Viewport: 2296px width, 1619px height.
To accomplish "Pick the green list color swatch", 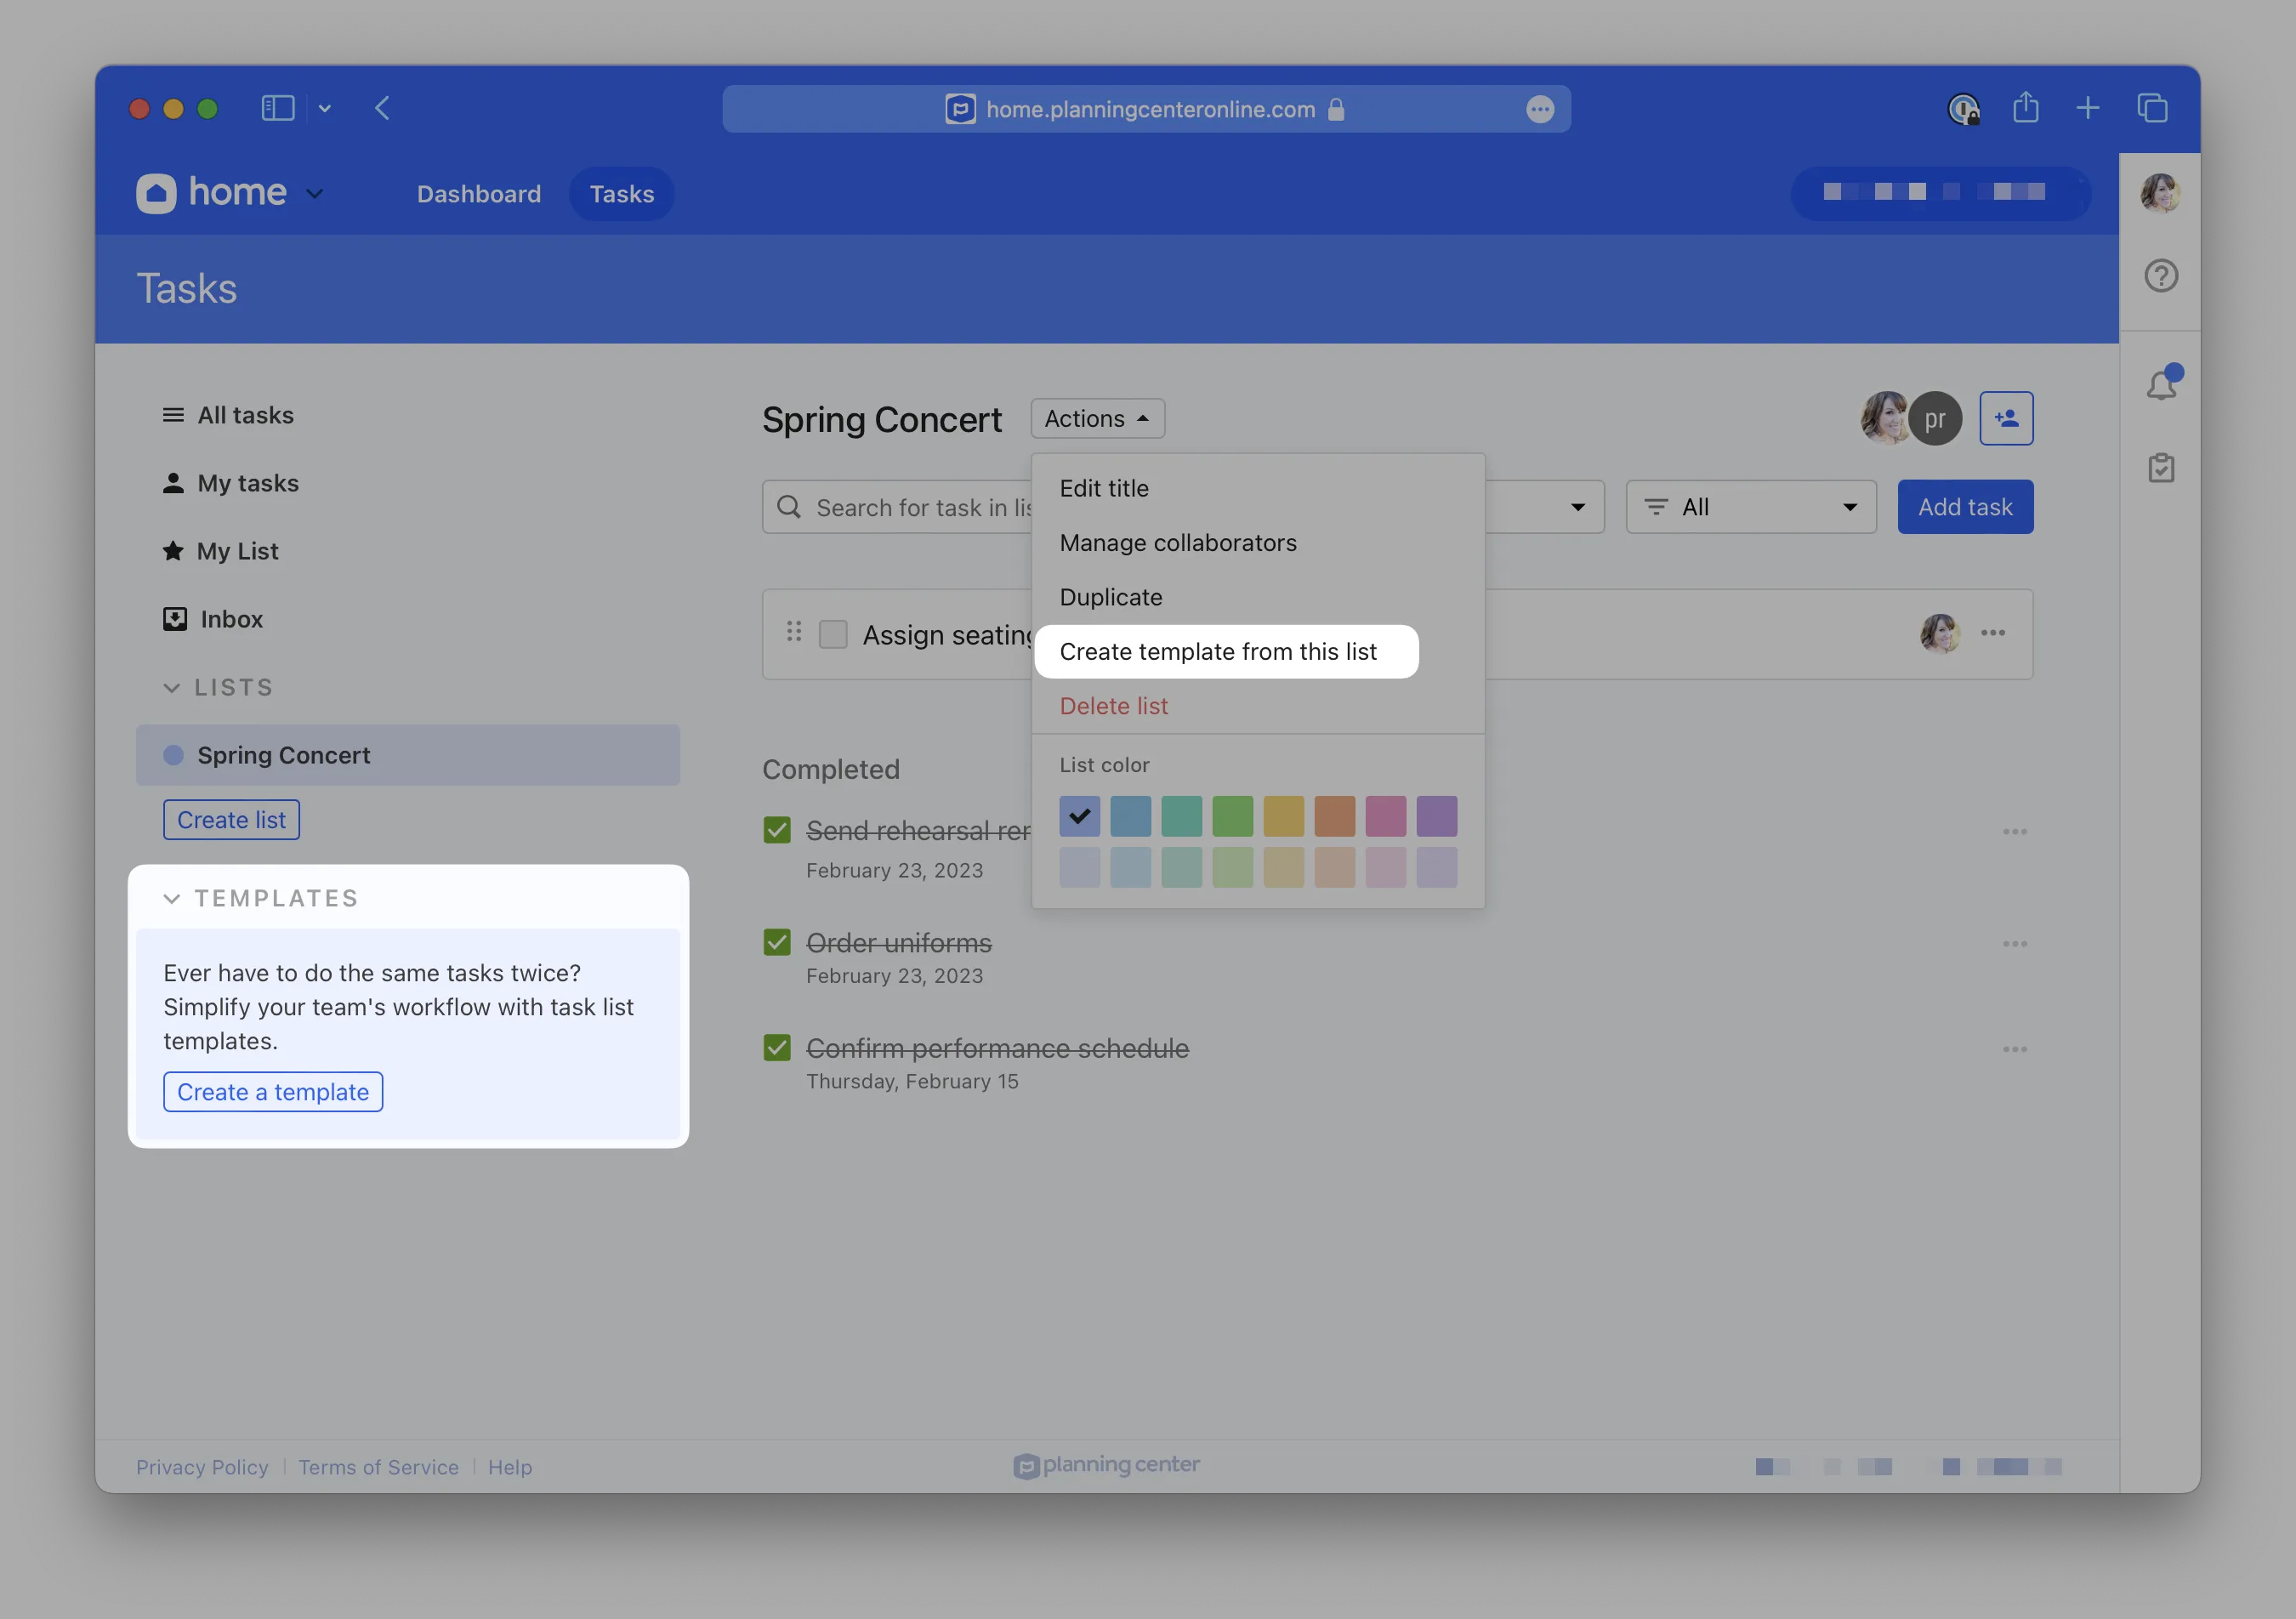I will pos(1232,816).
